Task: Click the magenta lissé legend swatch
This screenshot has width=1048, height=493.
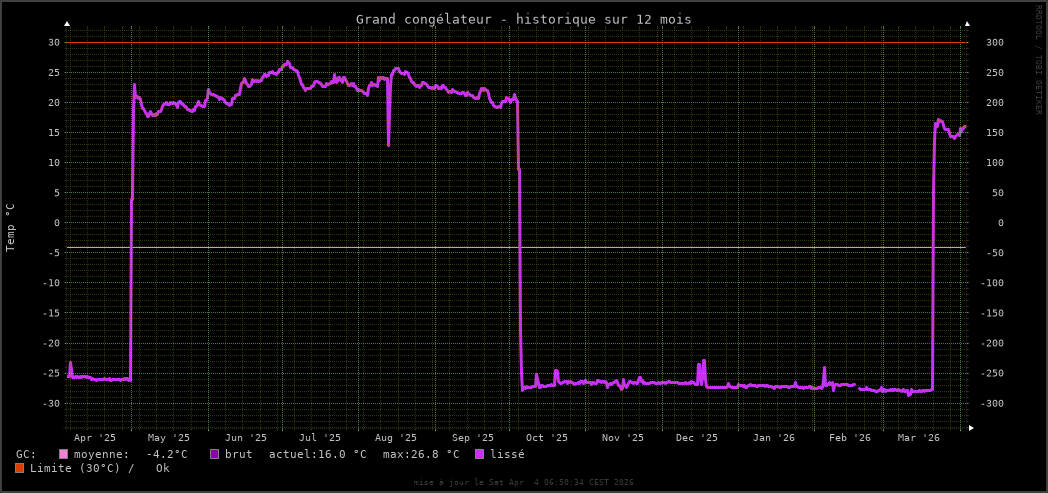Action: [479, 454]
